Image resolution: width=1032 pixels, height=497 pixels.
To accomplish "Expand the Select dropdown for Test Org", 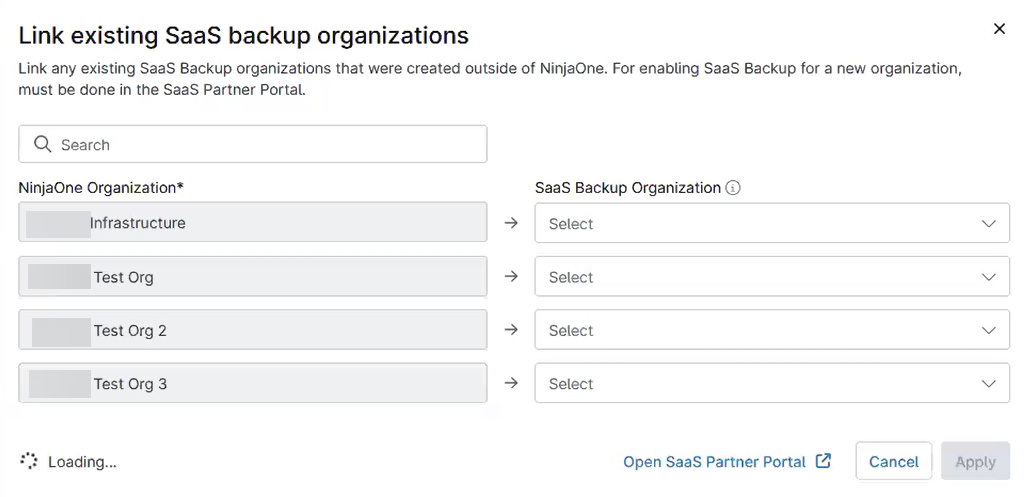I will click(772, 277).
